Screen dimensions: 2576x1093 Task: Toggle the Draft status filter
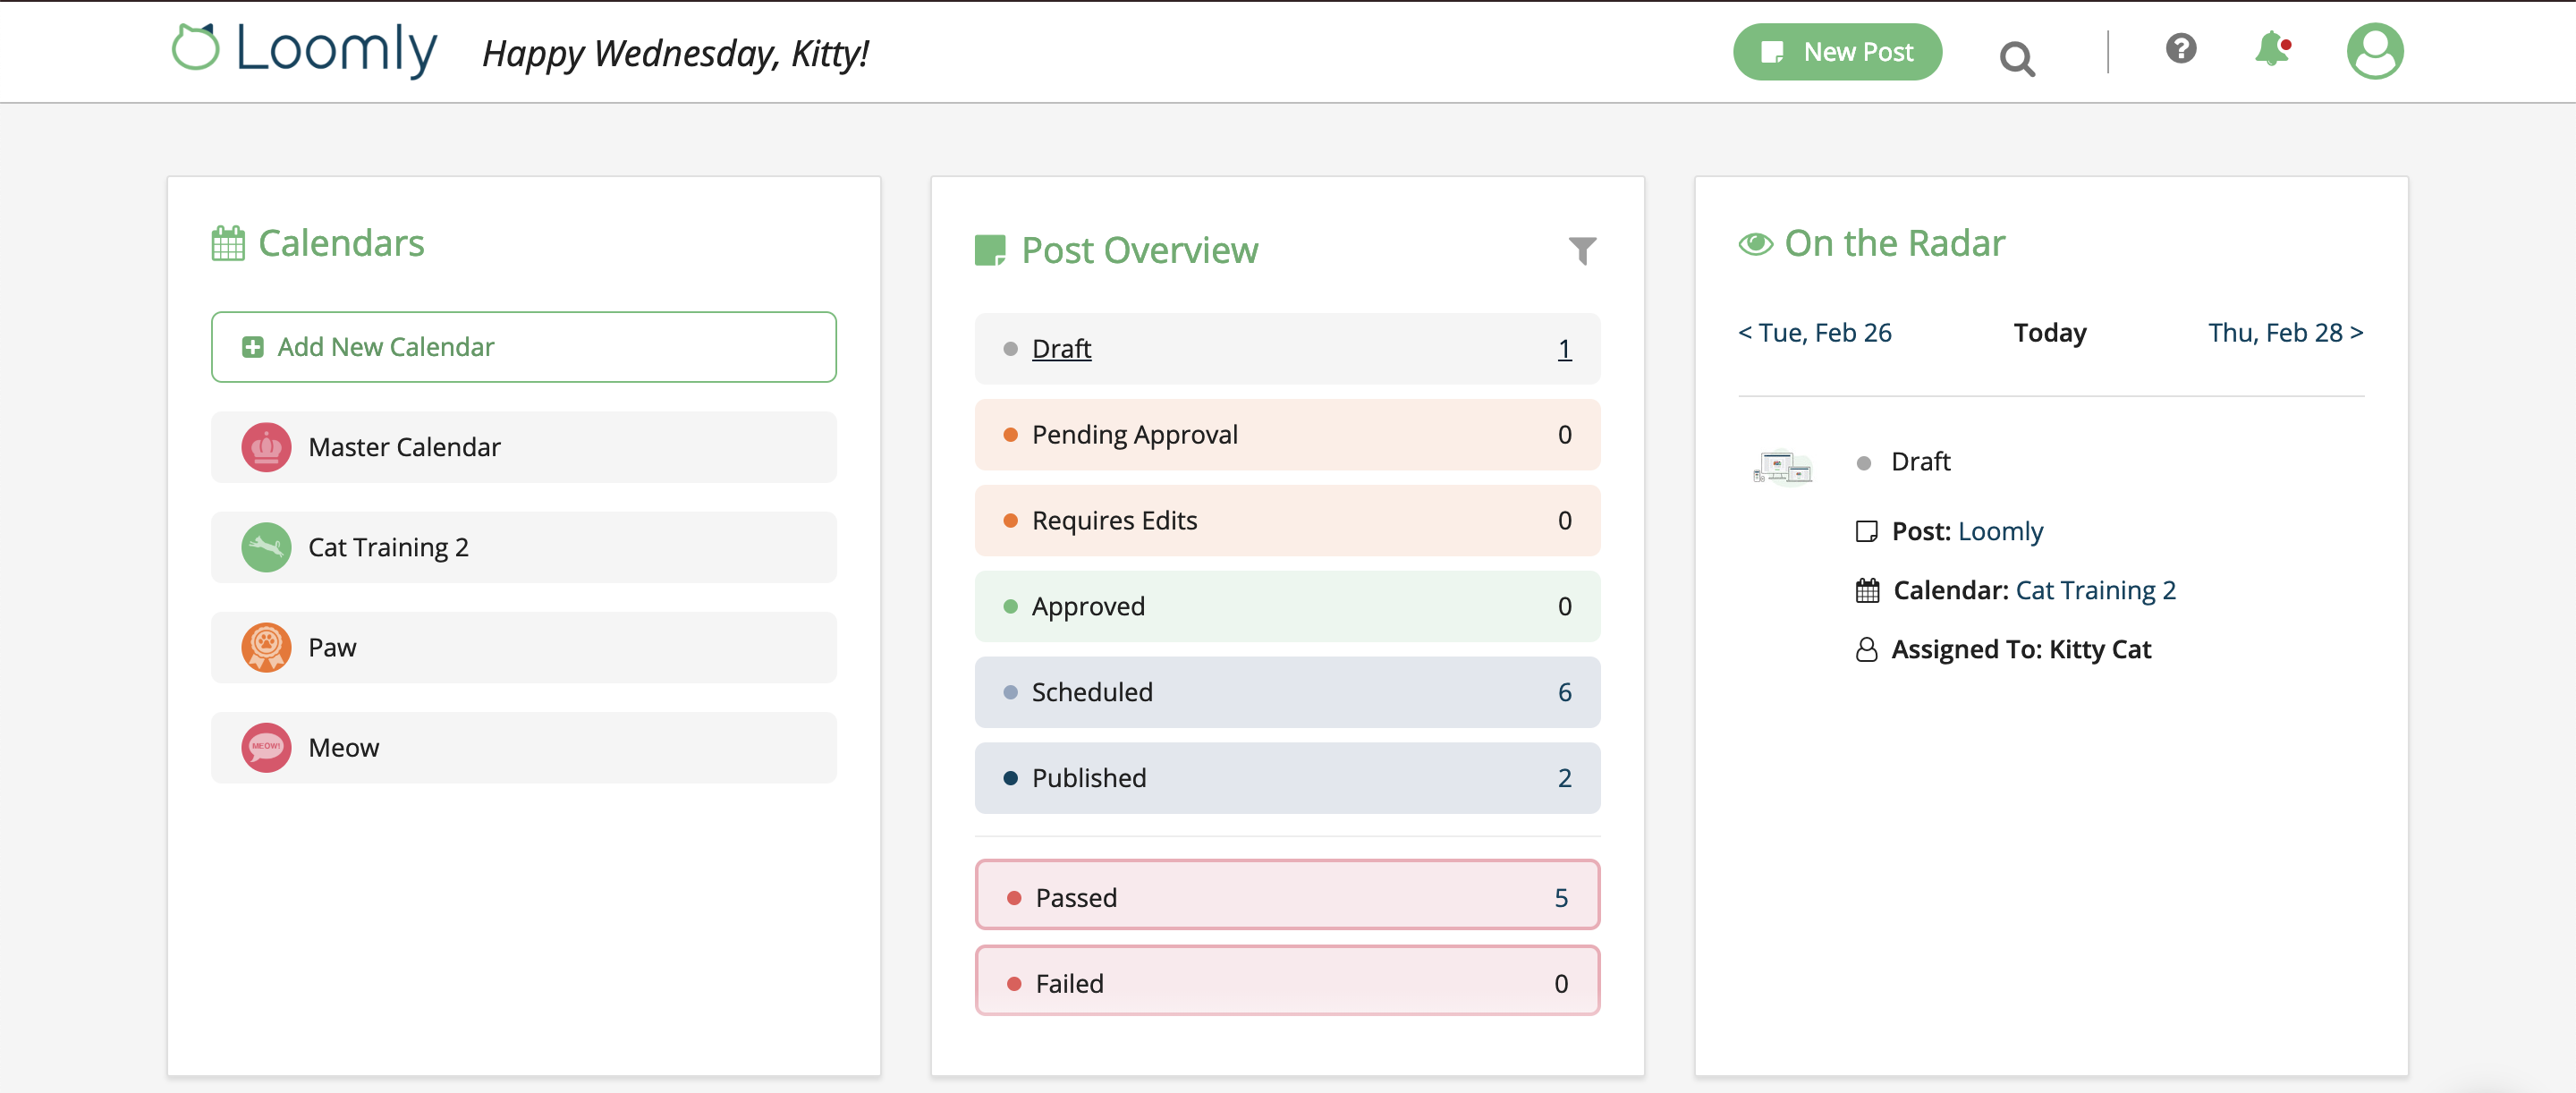pyautogui.click(x=1287, y=348)
